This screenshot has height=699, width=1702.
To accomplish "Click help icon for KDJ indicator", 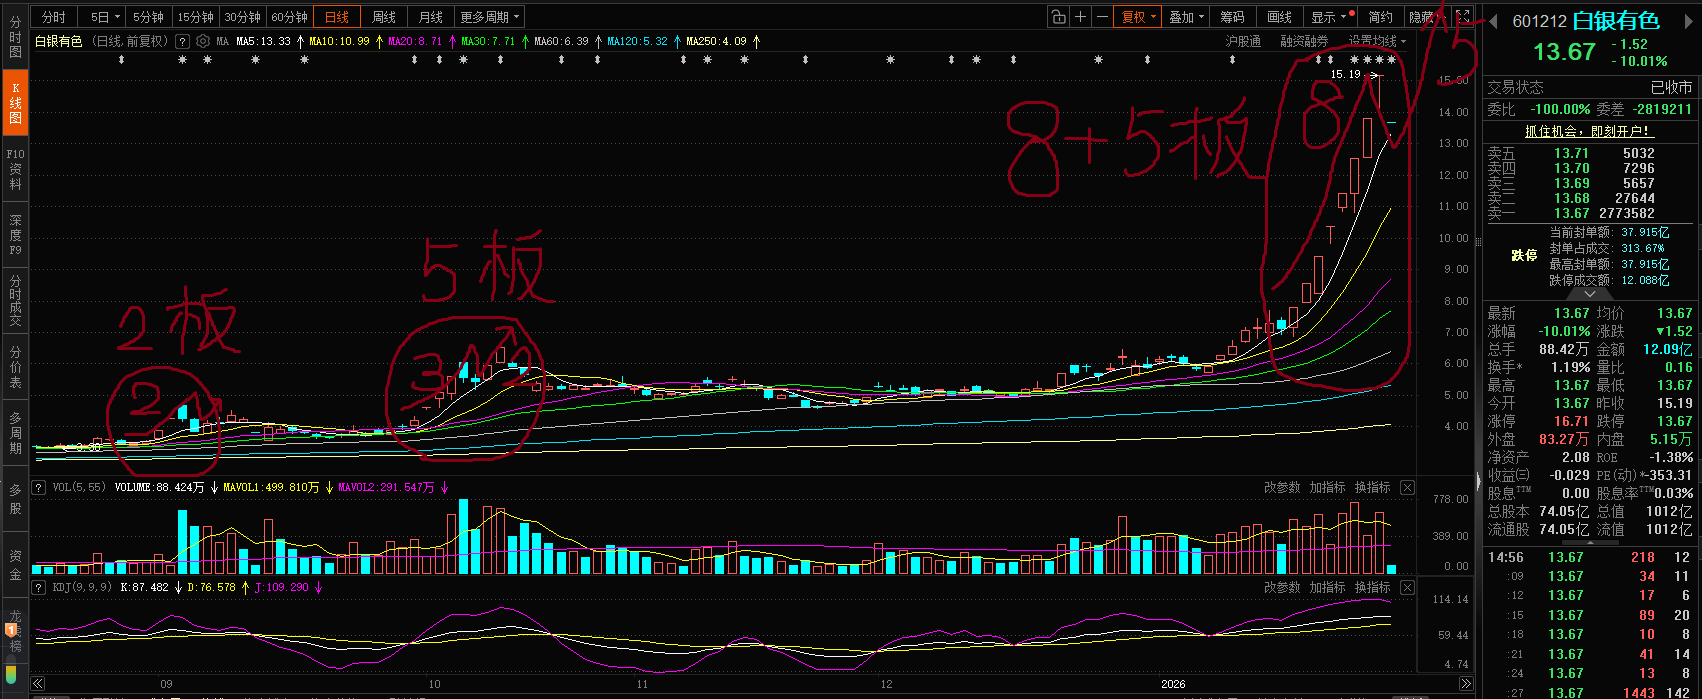I will pos(39,587).
